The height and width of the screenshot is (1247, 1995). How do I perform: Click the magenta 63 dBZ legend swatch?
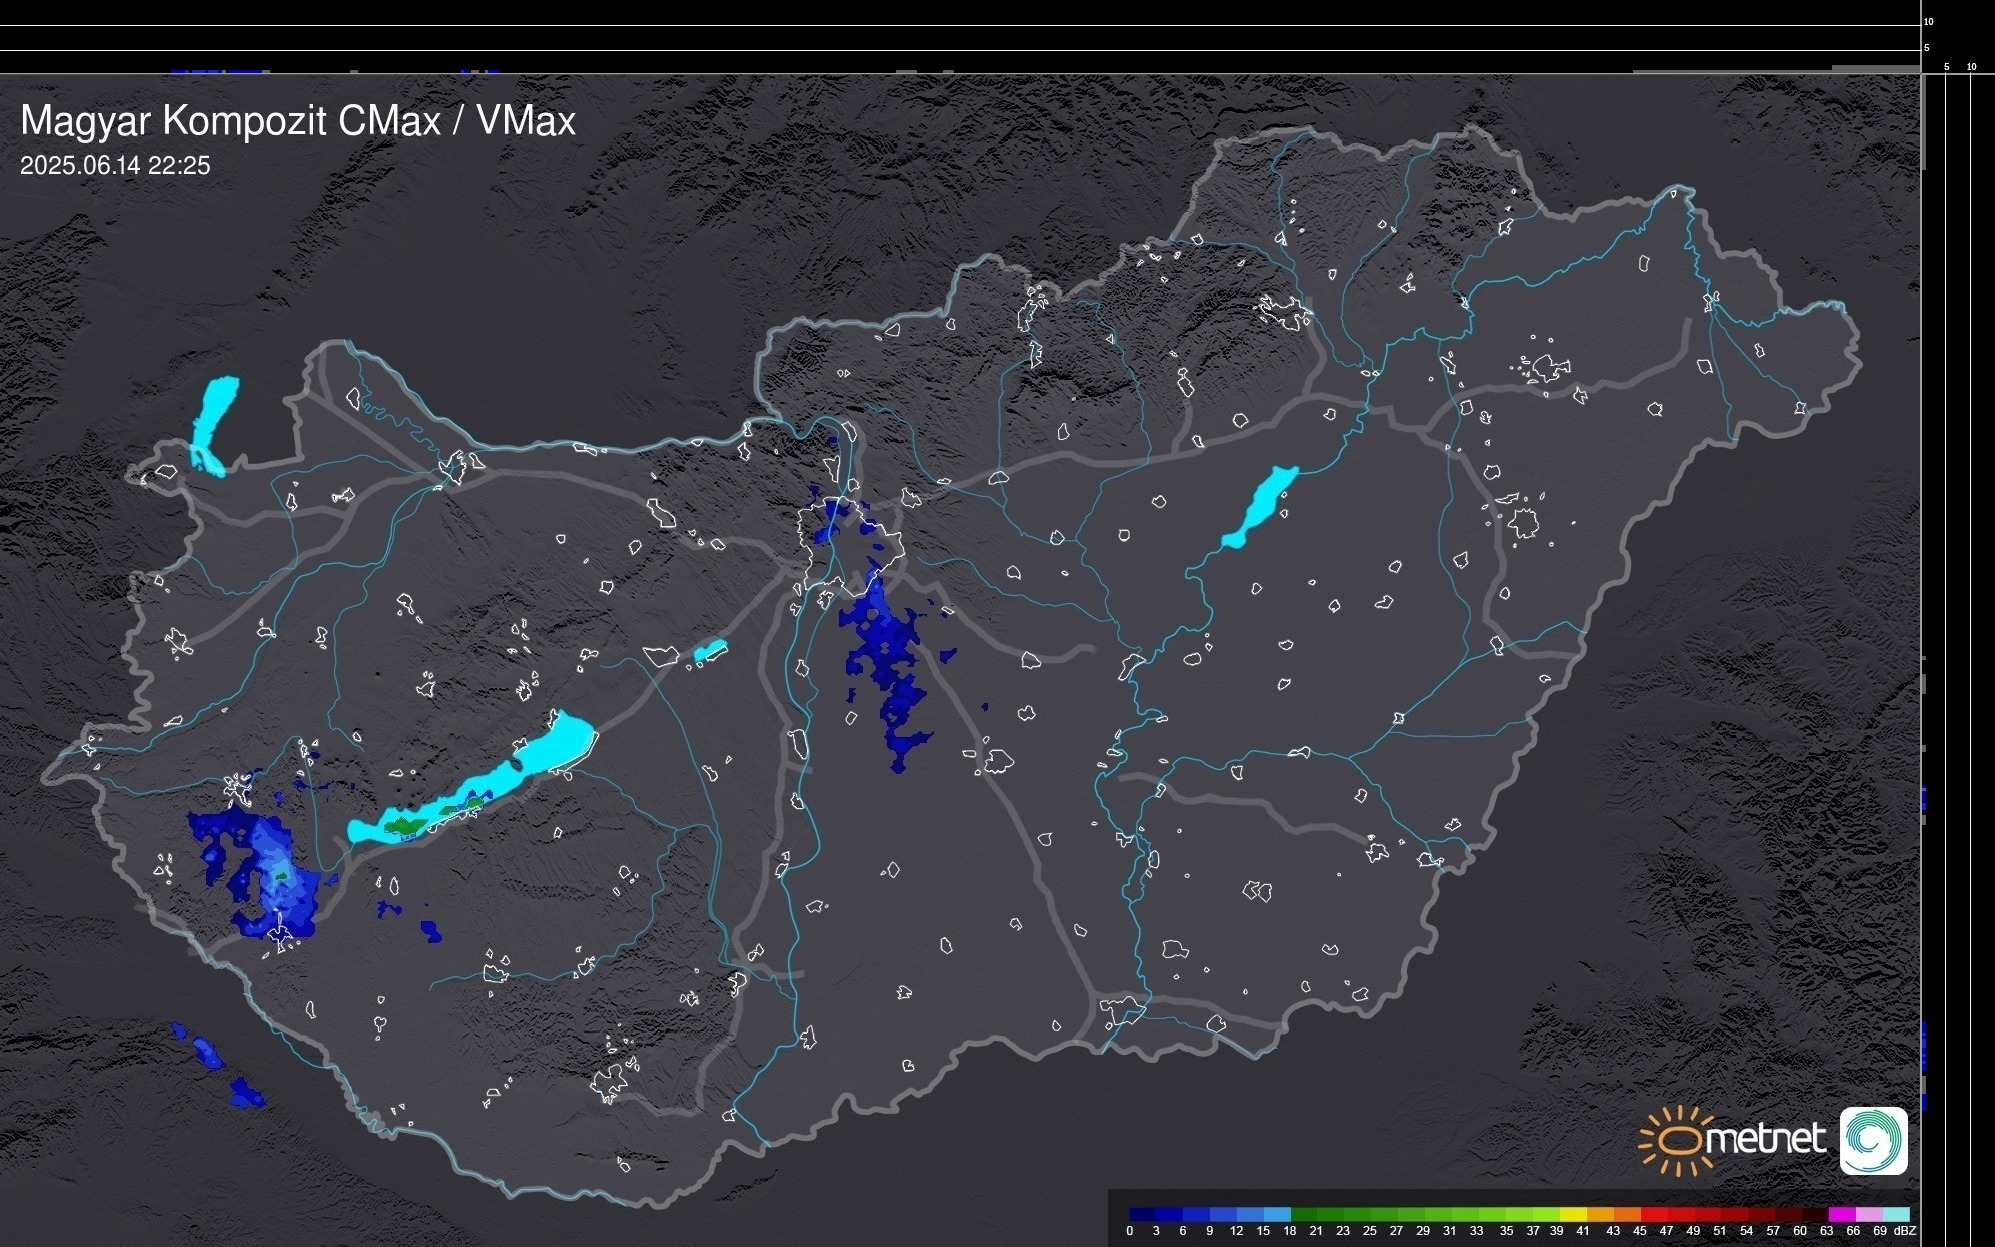click(1840, 1214)
